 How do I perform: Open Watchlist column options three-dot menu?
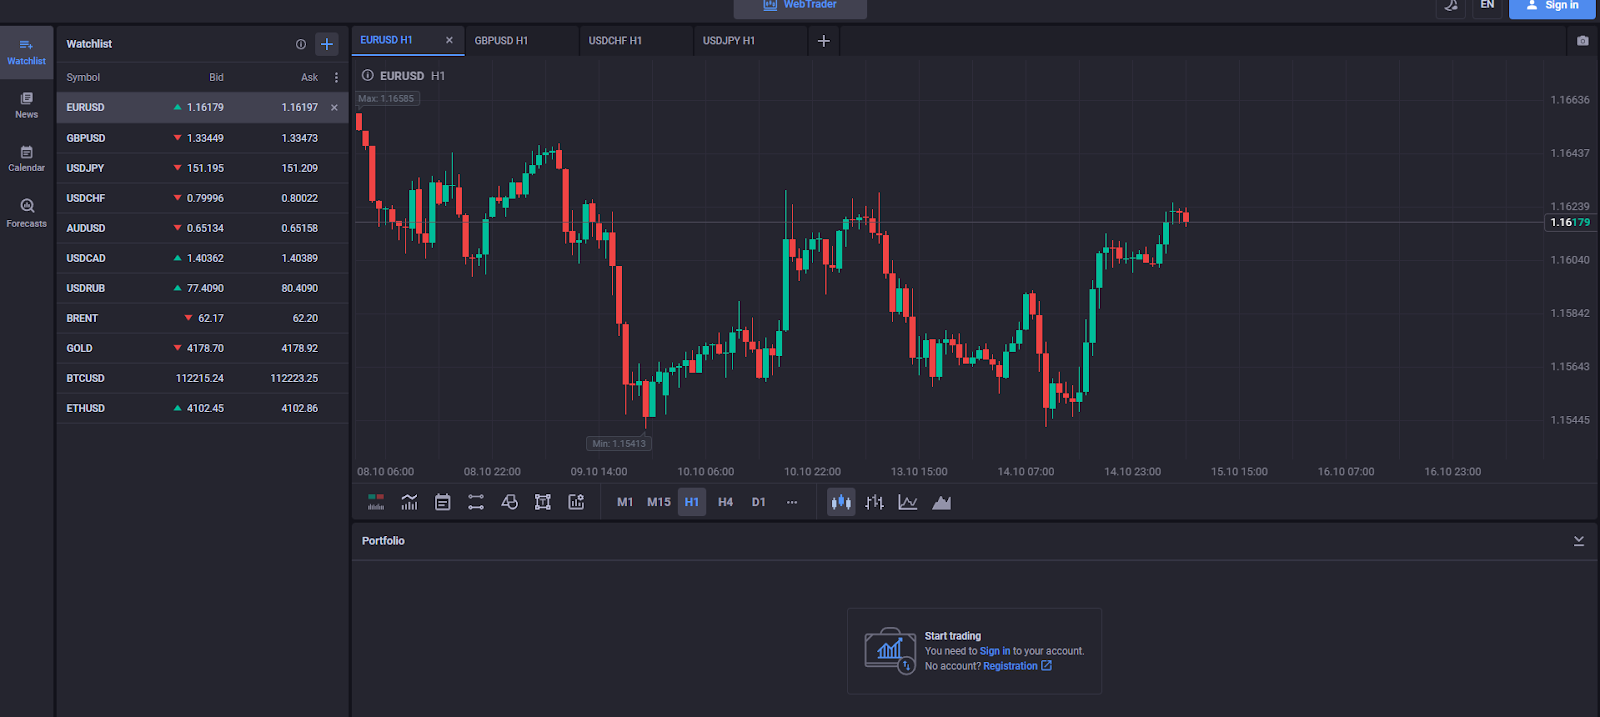(x=336, y=77)
